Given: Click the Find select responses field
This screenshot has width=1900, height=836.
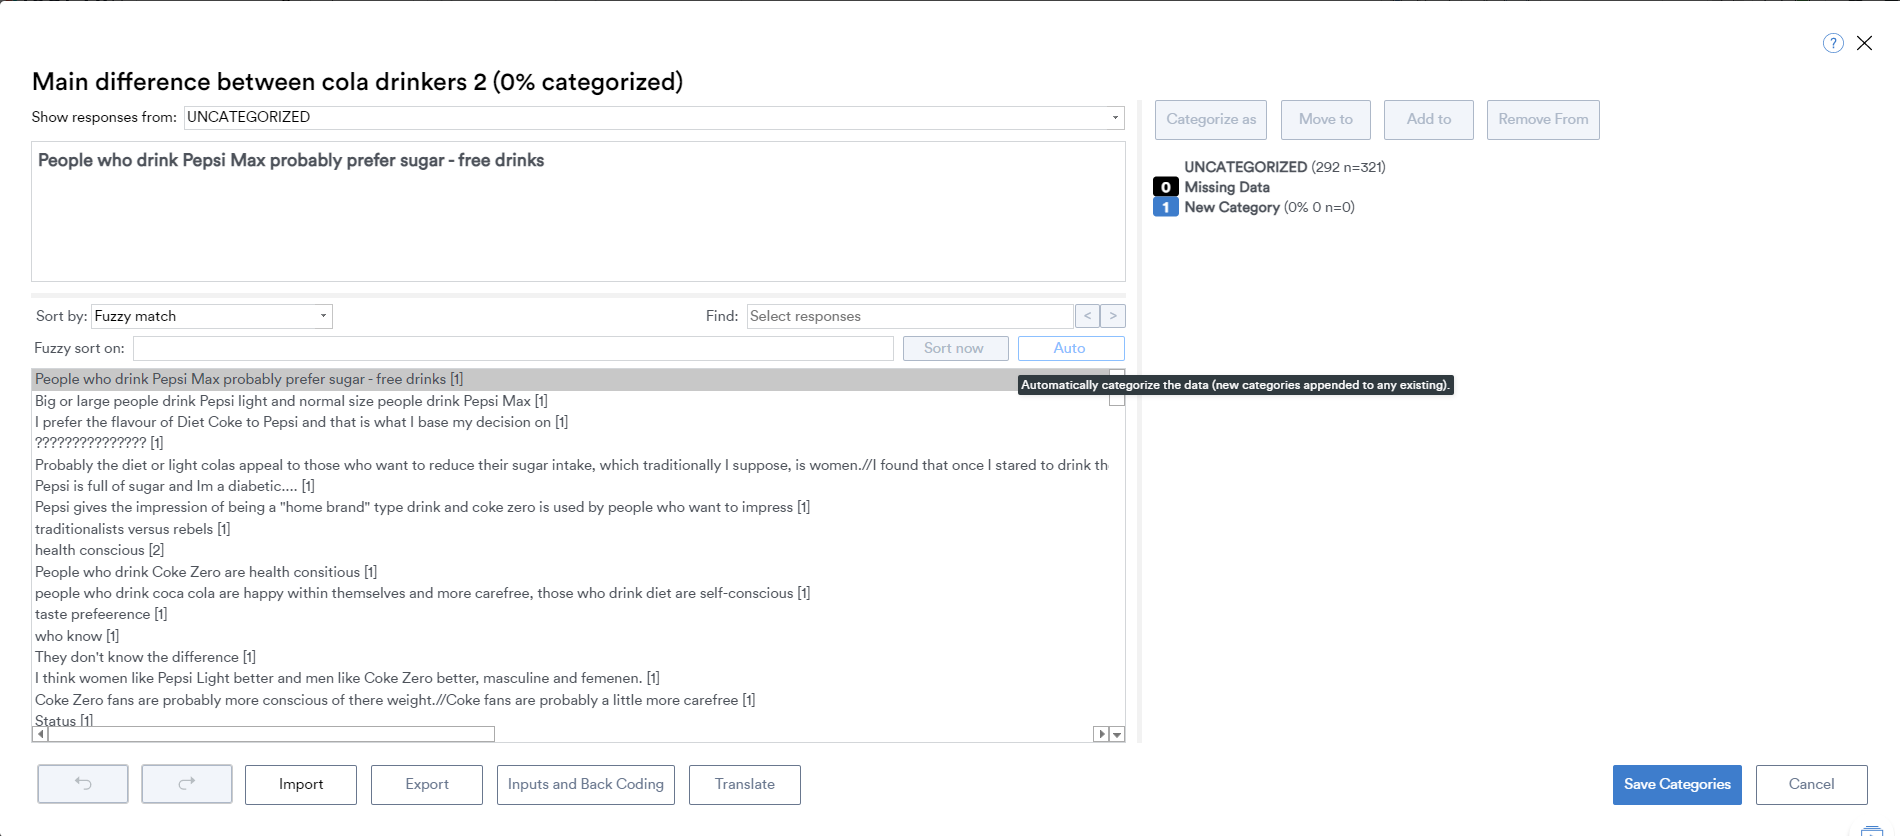Looking at the screenshot, I should click(x=910, y=316).
